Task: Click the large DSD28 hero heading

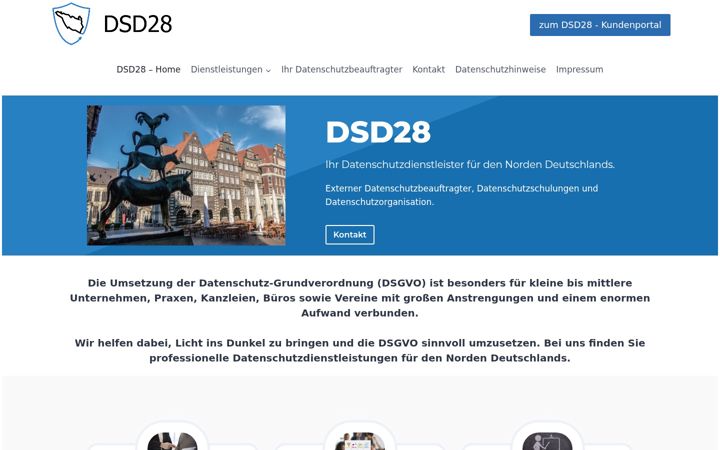Action: tap(378, 132)
